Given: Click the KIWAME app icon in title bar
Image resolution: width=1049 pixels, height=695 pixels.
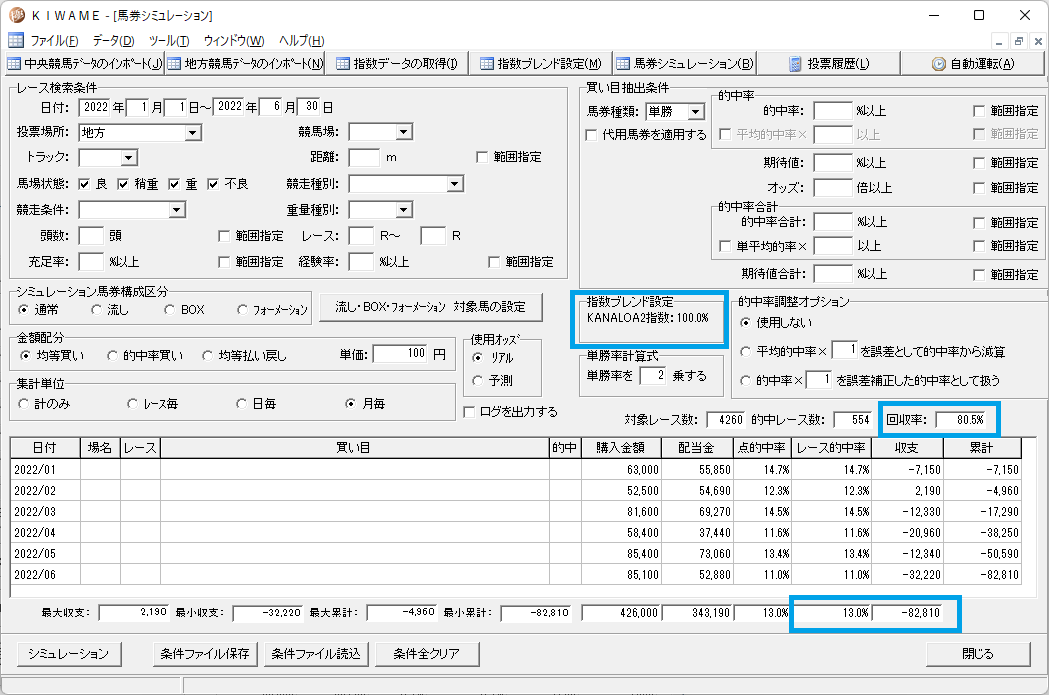Looking at the screenshot, I should click(17, 15).
